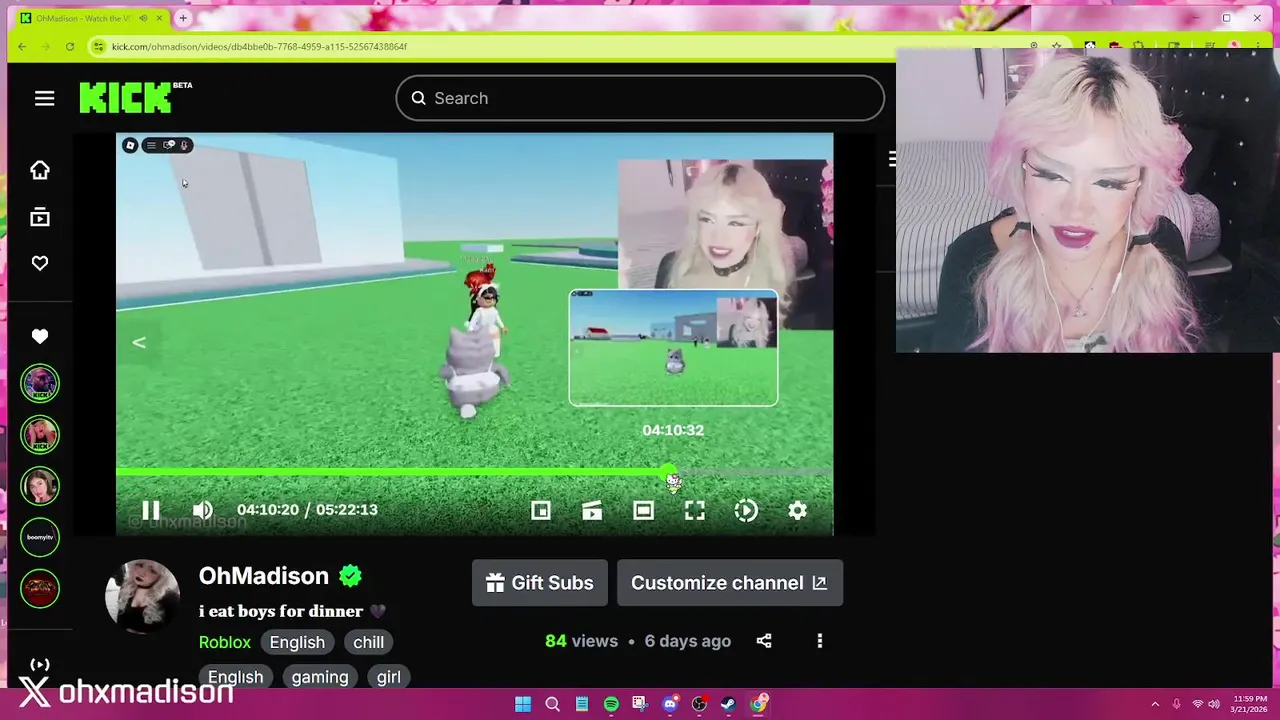Click the English tag next to Roblox
This screenshot has height=720, width=1280.
click(x=297, y=642)
